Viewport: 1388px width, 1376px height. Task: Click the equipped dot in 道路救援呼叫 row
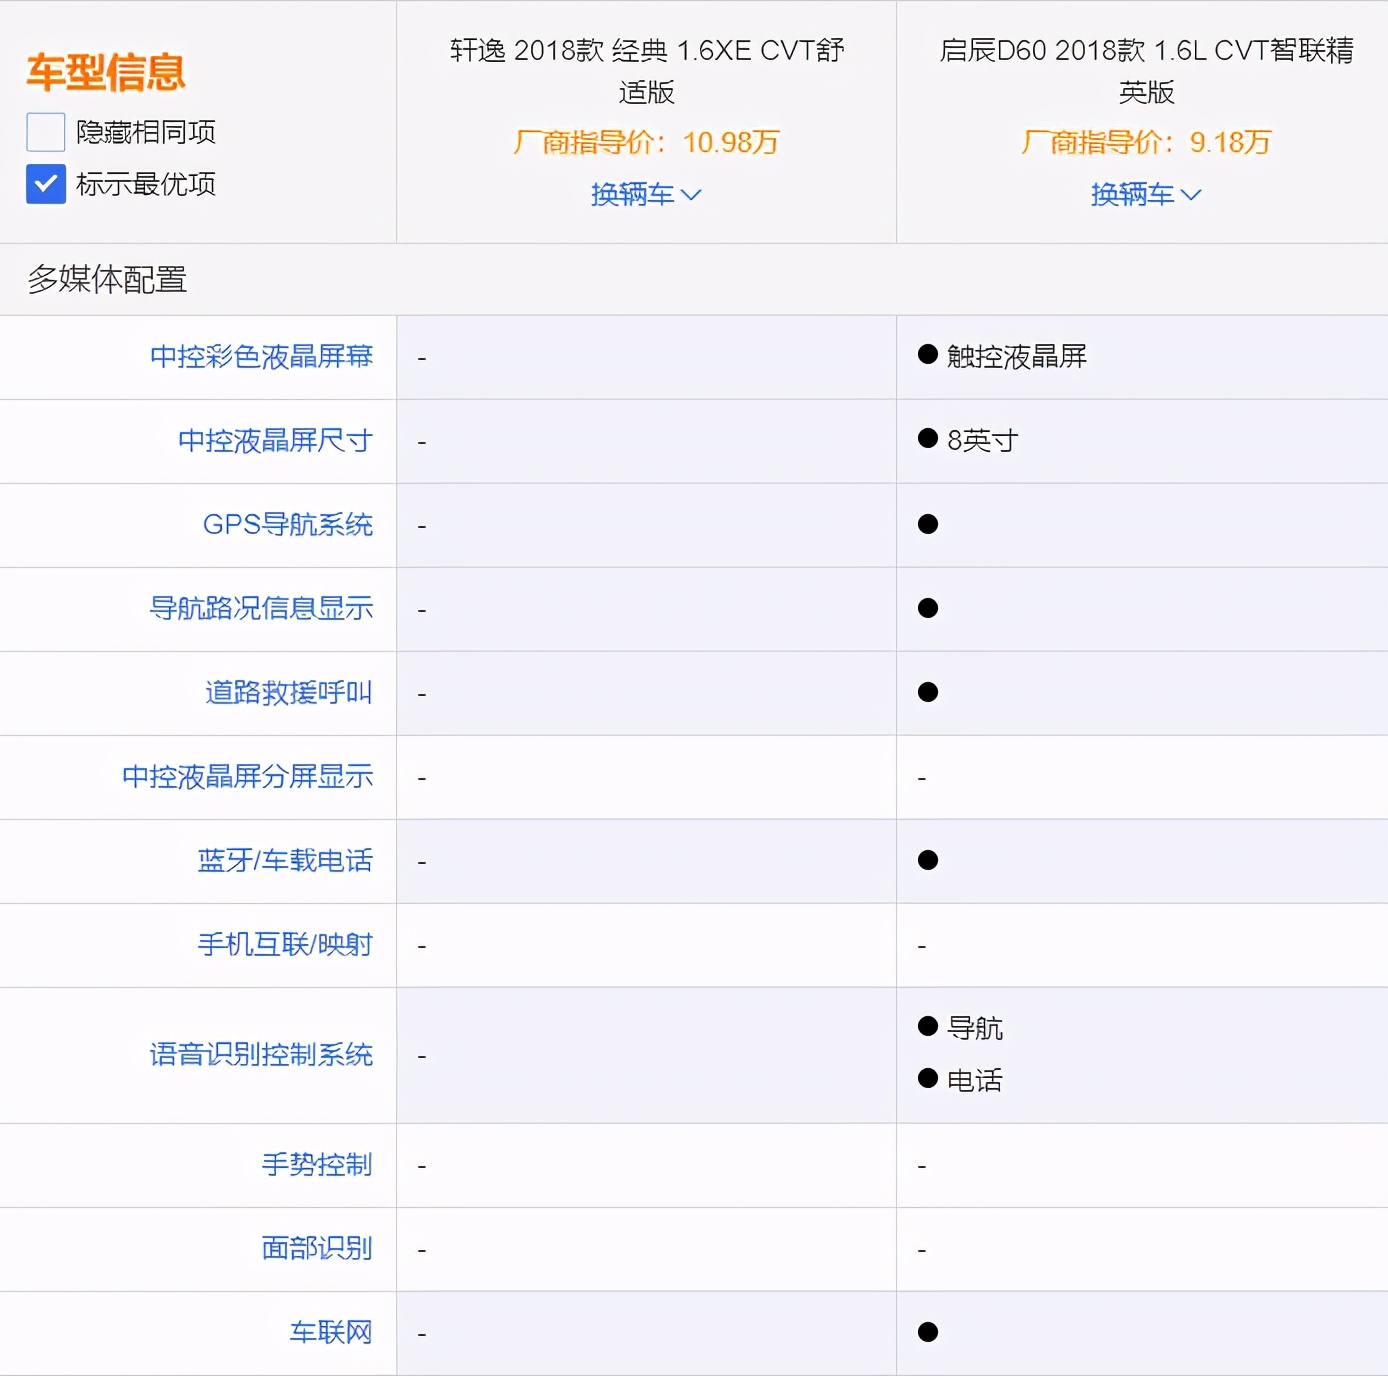point(928,692)
